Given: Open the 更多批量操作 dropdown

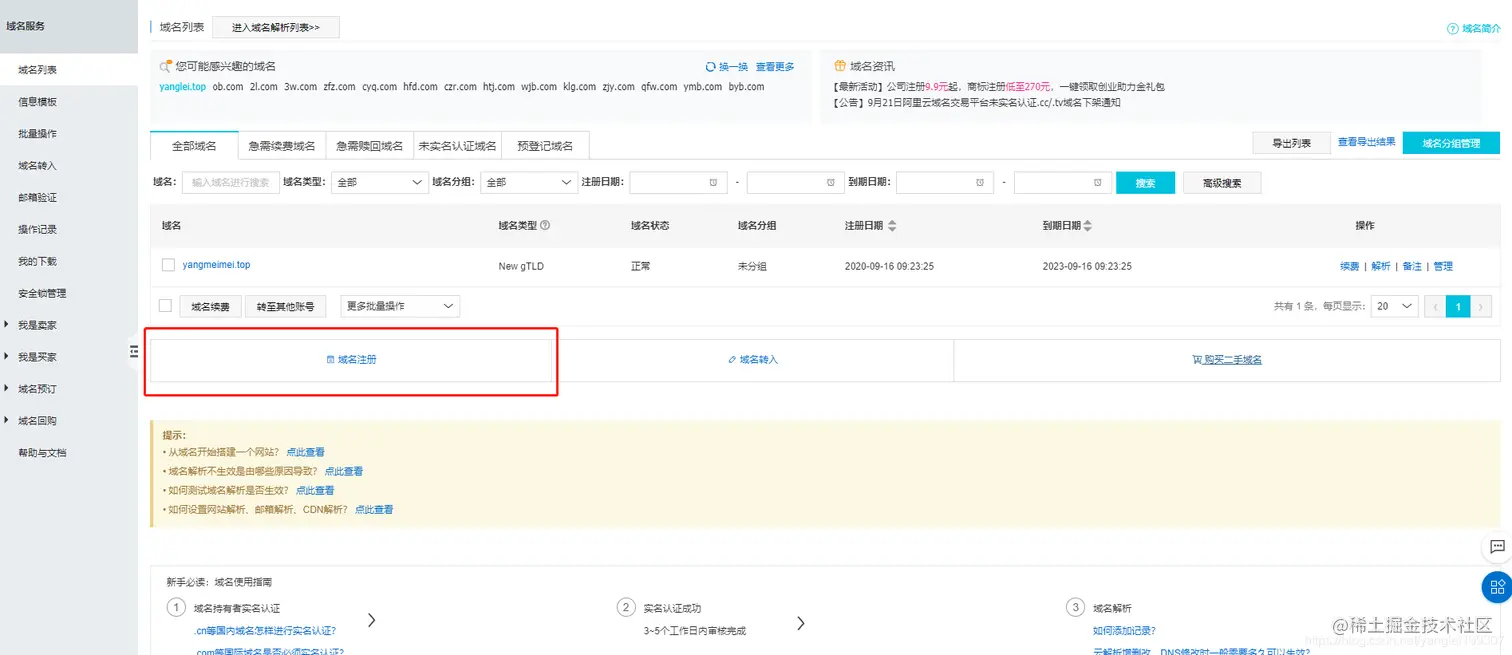Looking at the screenshot, I should coord(399,306).
